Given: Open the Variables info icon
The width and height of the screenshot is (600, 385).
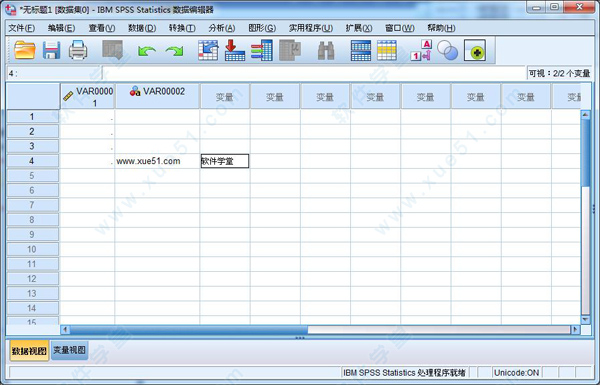Looking at the screenshot, I should 262,50.
